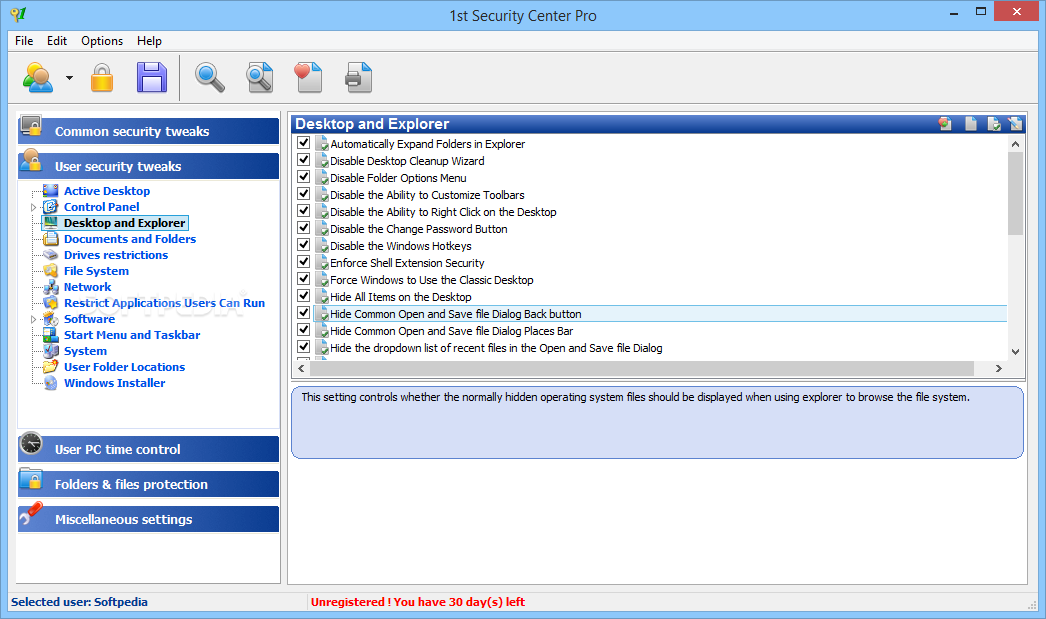Click the heart favorites toolbar icon
Screen dimensions: 1046x619
point(308,77)
